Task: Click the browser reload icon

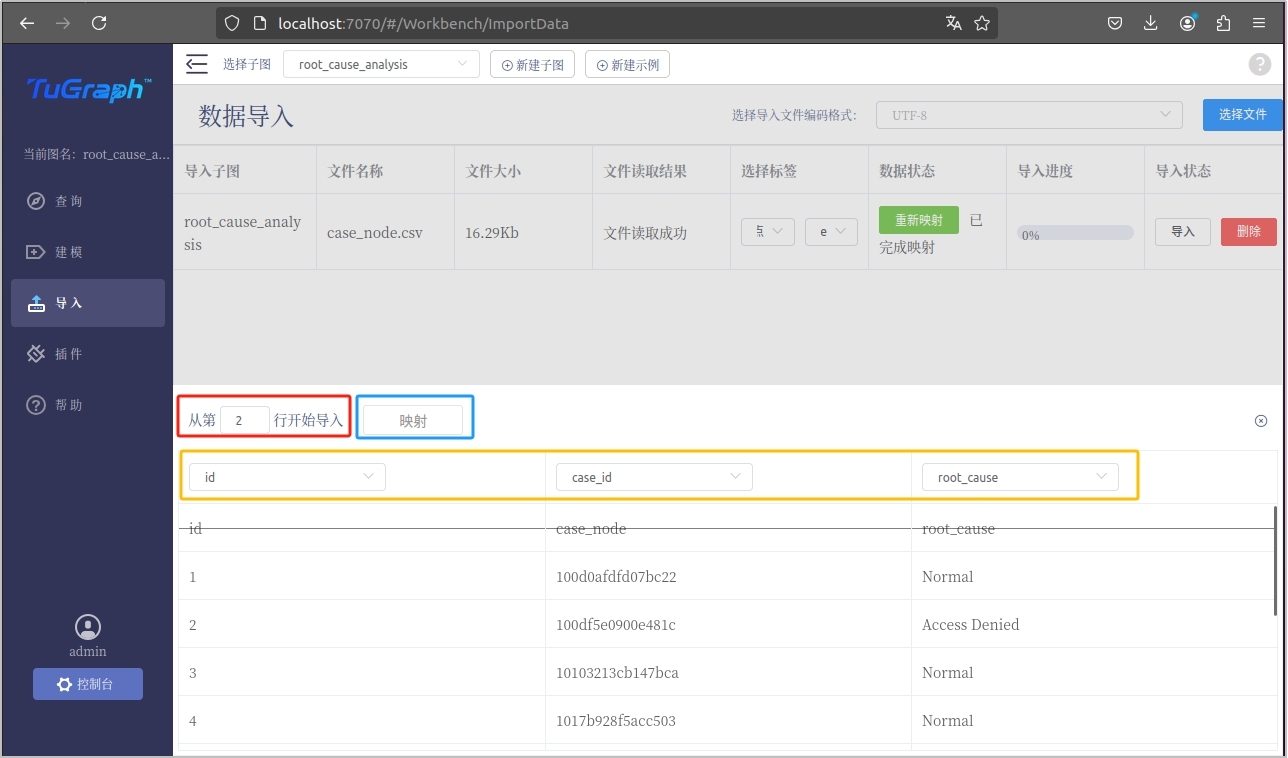Action: 99,23
